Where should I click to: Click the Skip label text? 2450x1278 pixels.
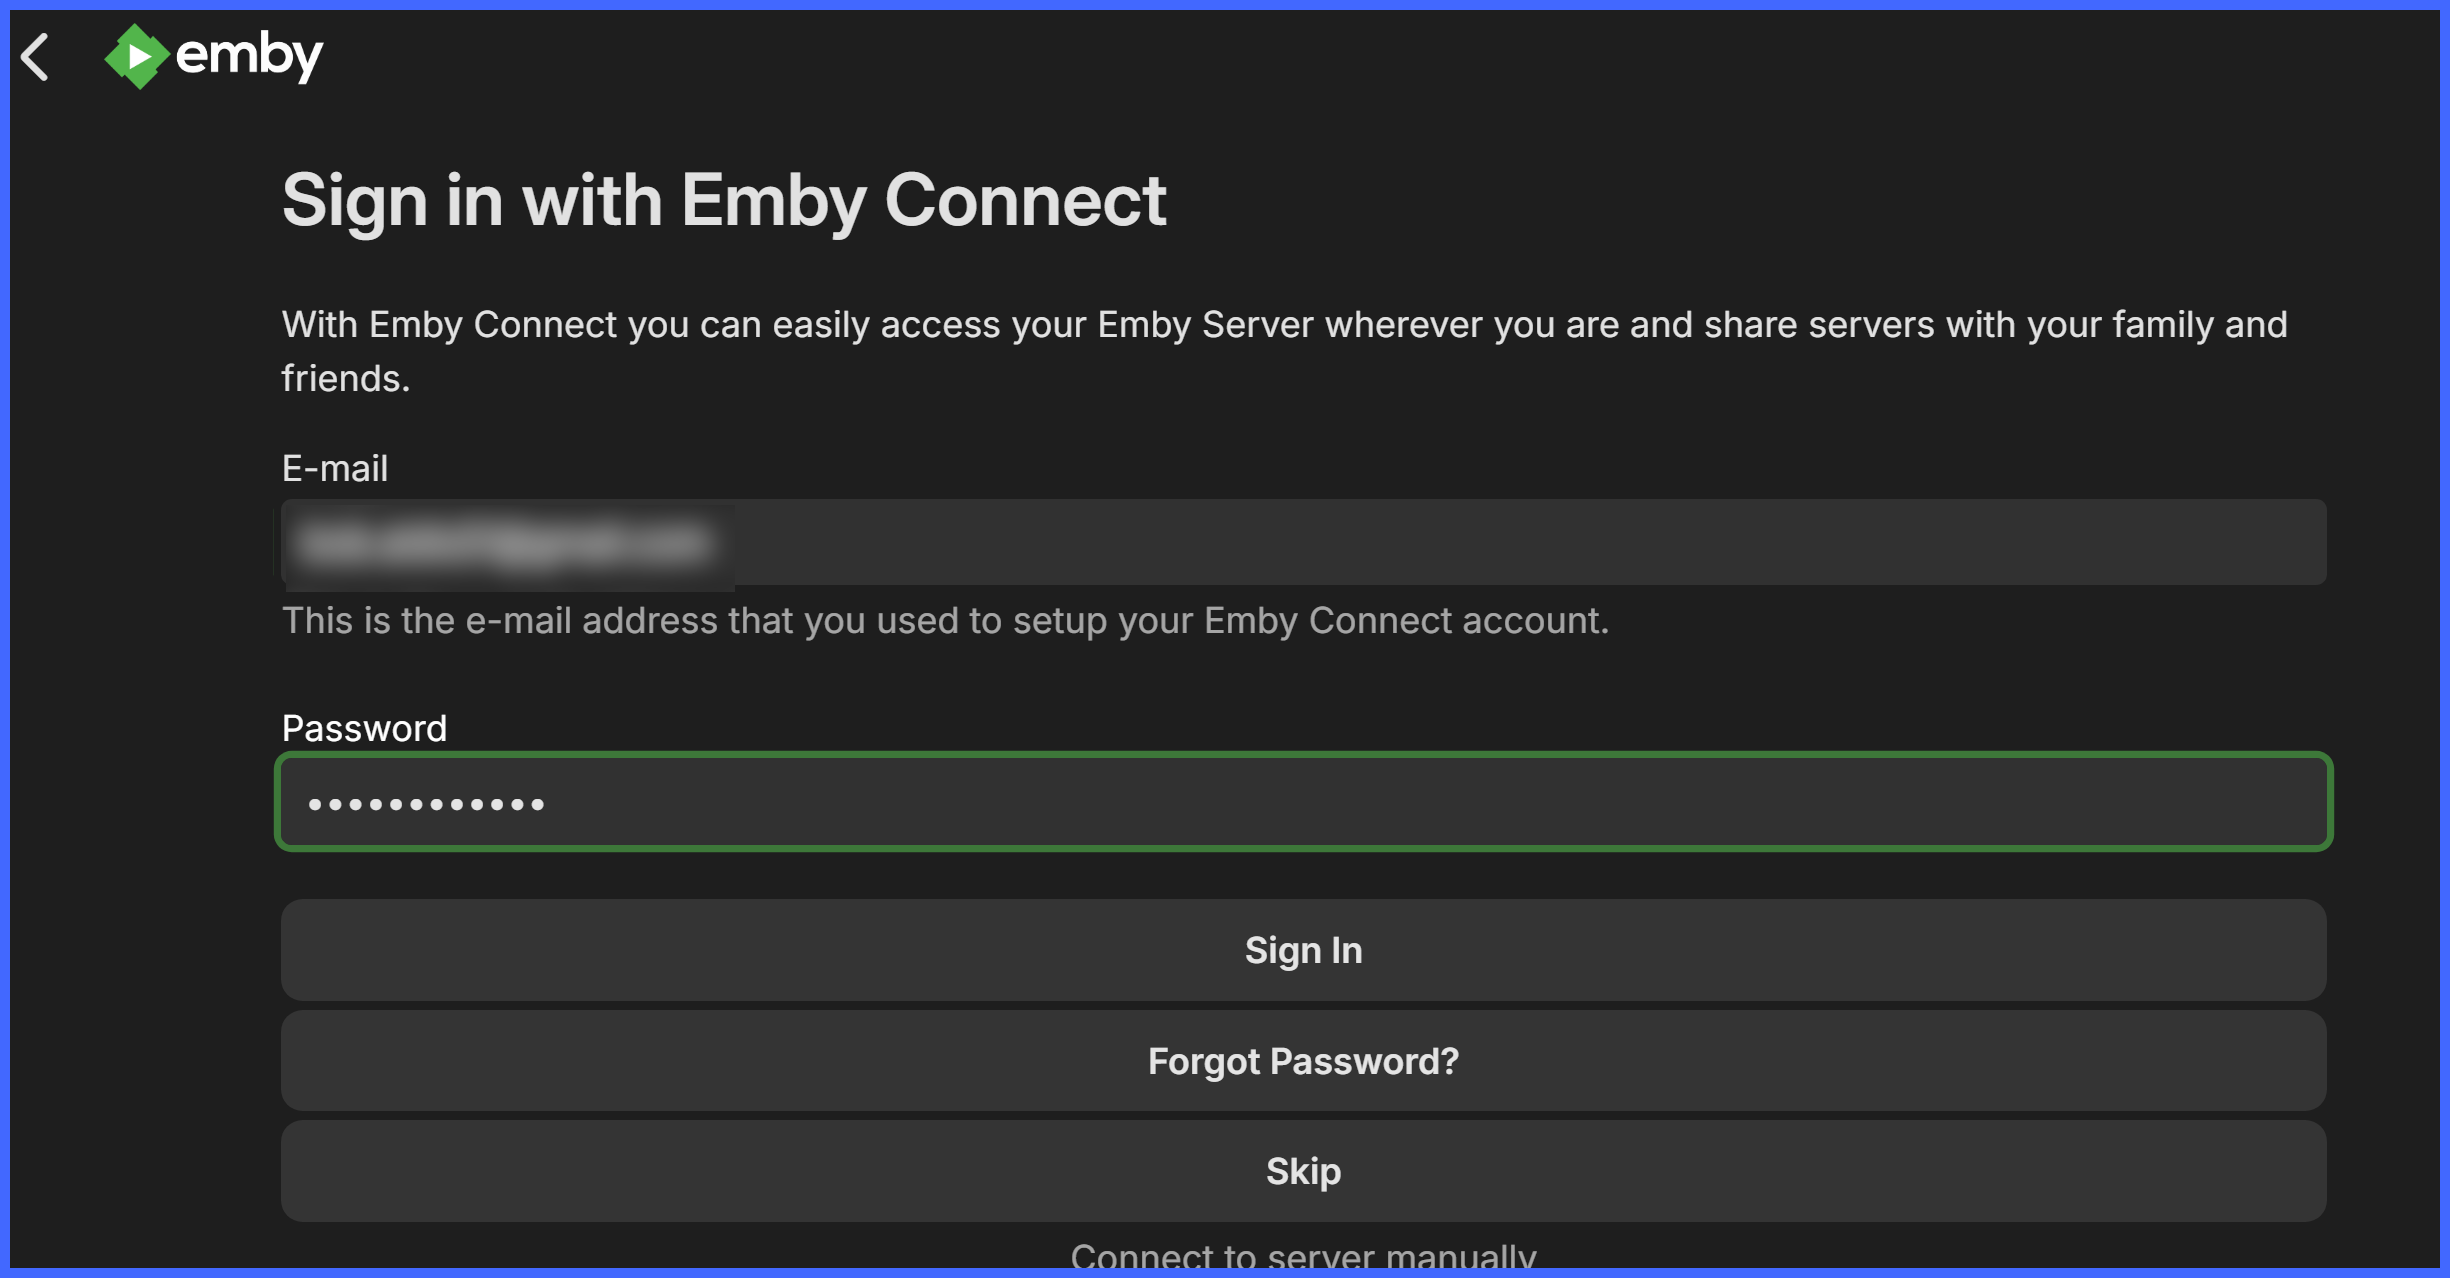click(1303, 1171)
